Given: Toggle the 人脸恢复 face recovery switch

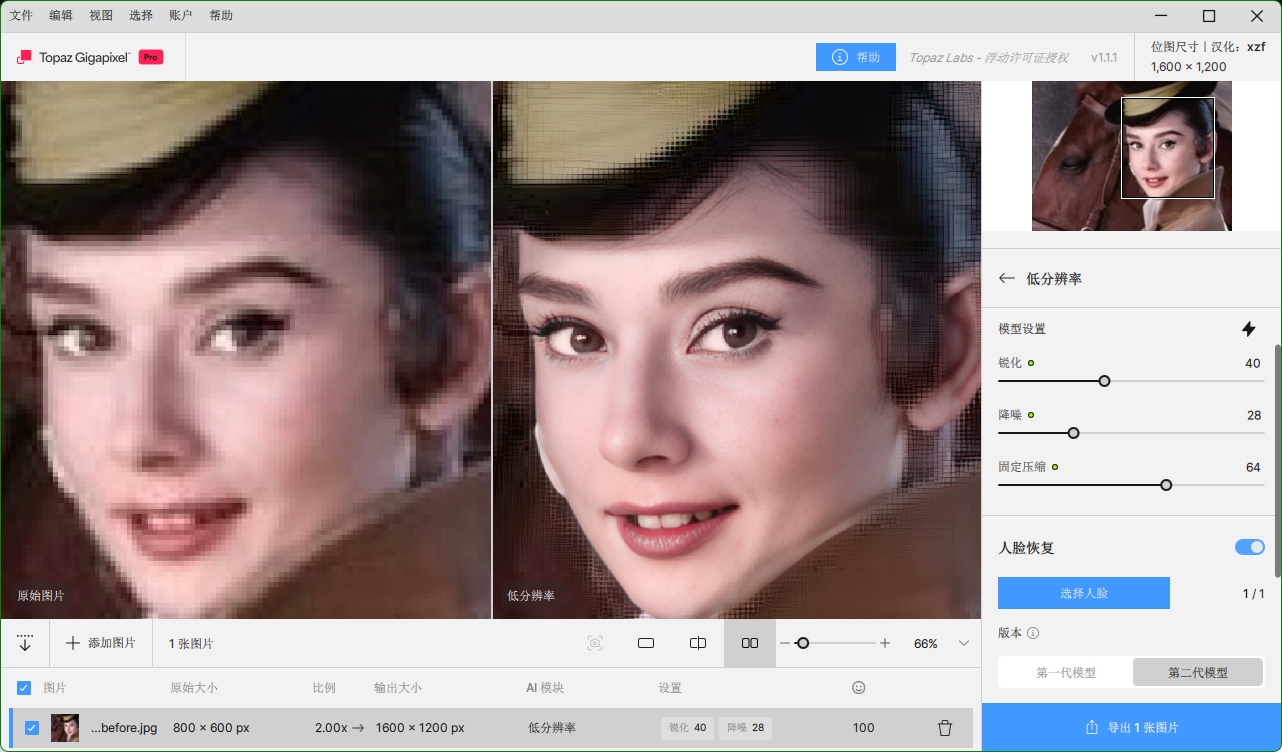Looking at the screenshot, I should pos(1249,547).
